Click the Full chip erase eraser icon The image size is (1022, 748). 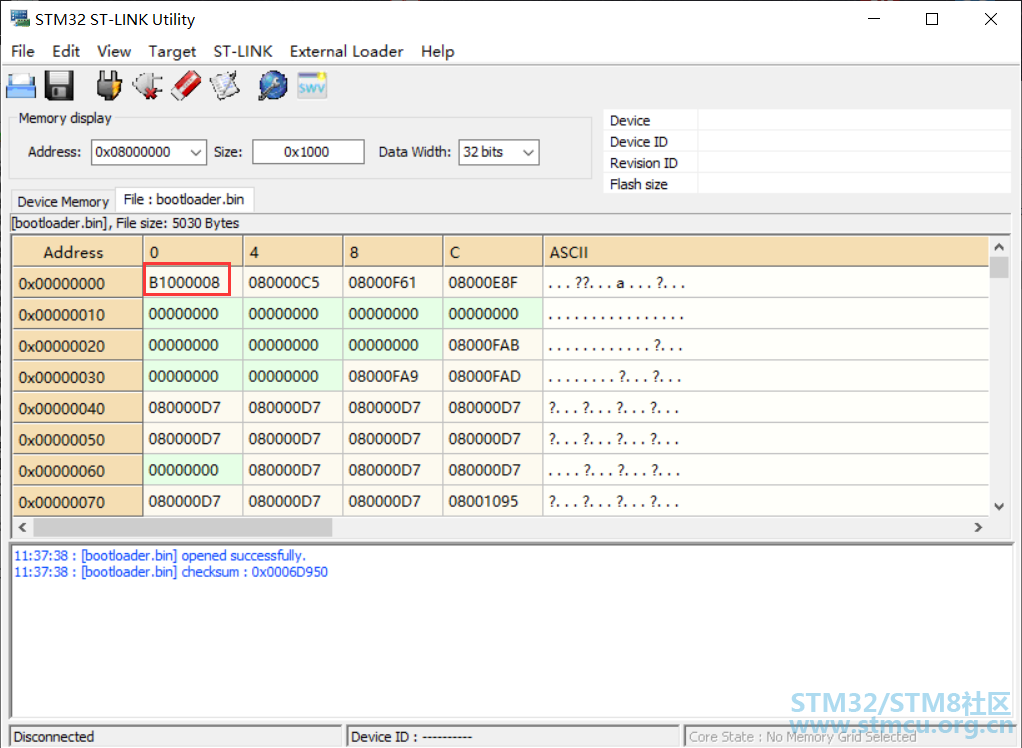(x=186, y=85)
